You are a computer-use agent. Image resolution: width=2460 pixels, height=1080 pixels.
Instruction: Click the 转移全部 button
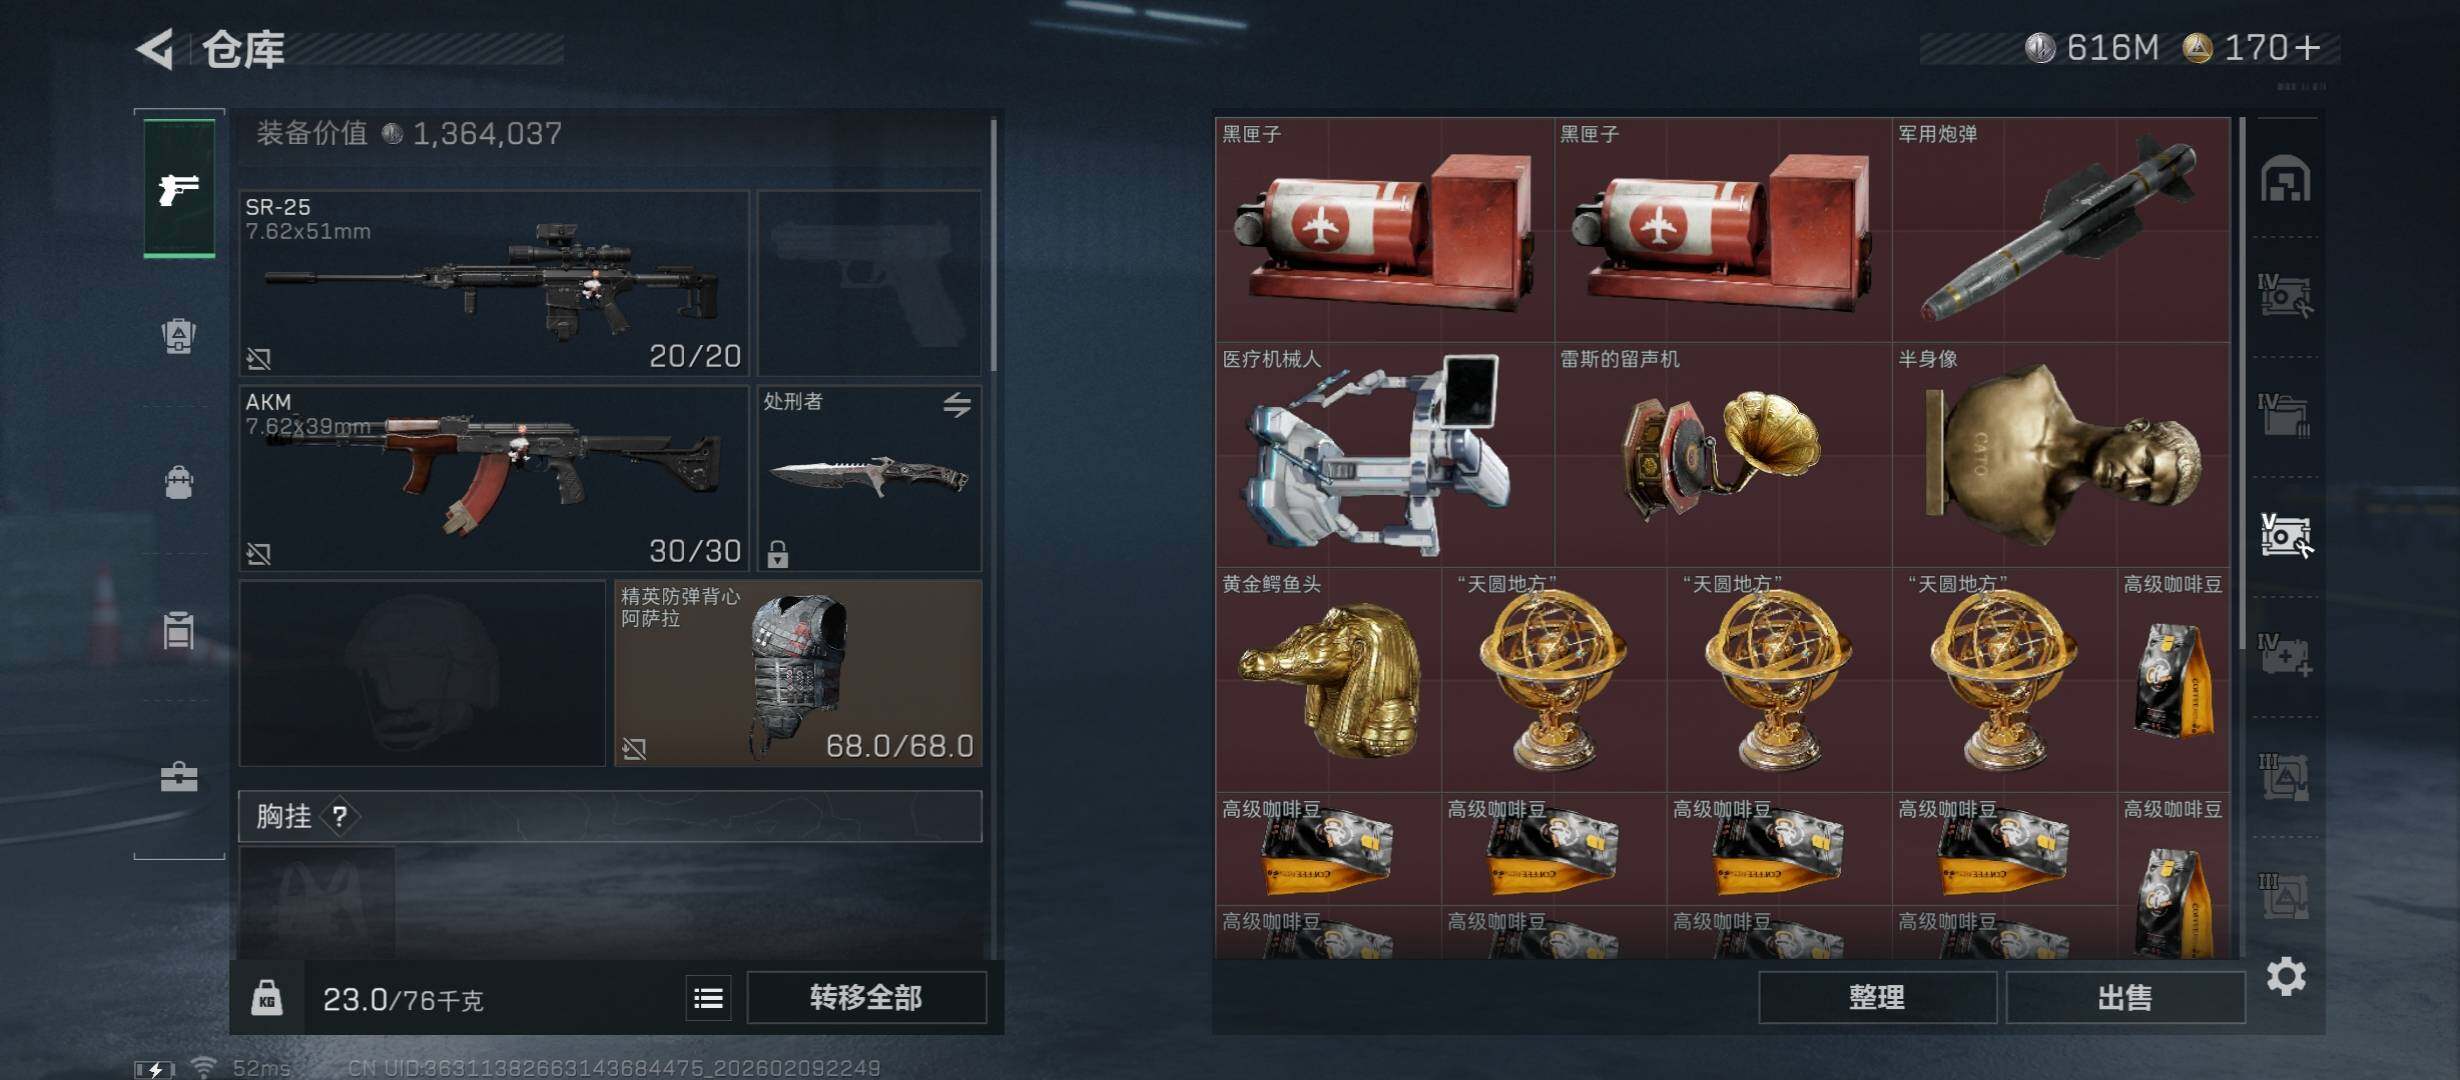[866, 997]
